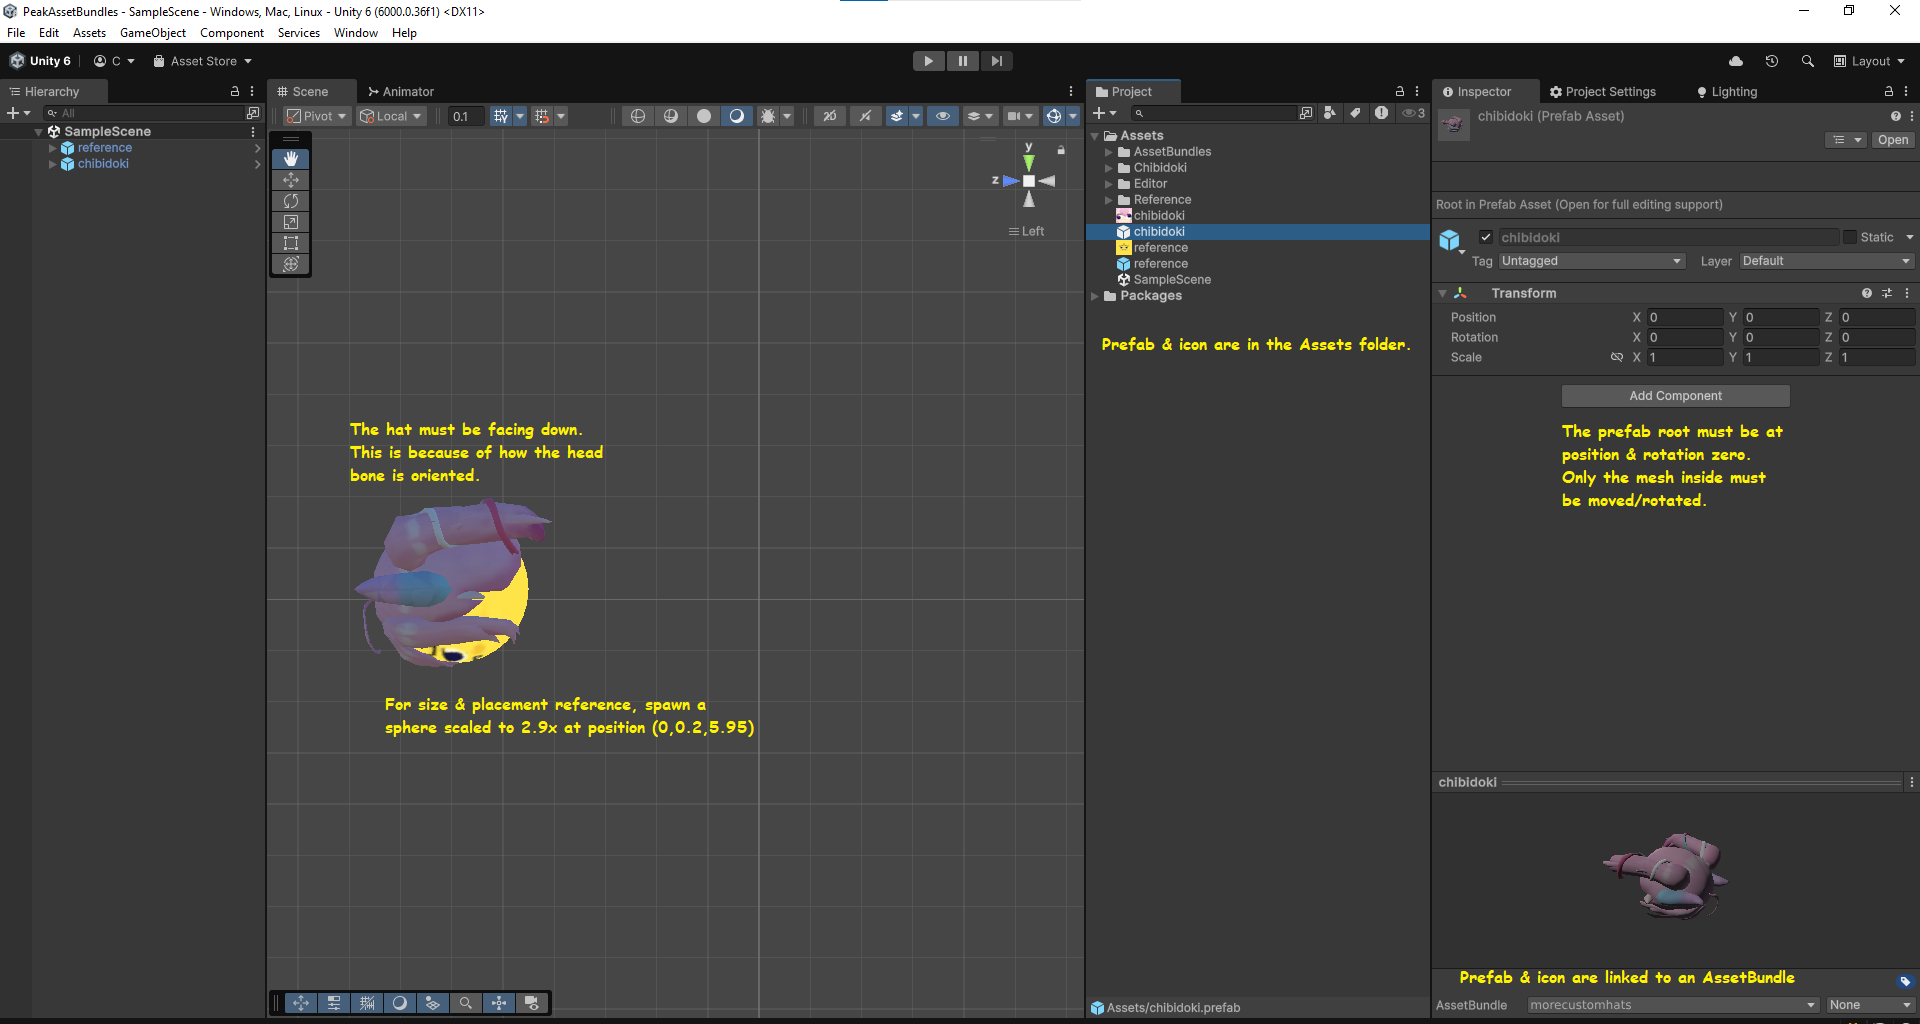Open the Layout dropdown in the top-right corner
Viewport: 1920px width, 1024px height.
pos(1871,61)
